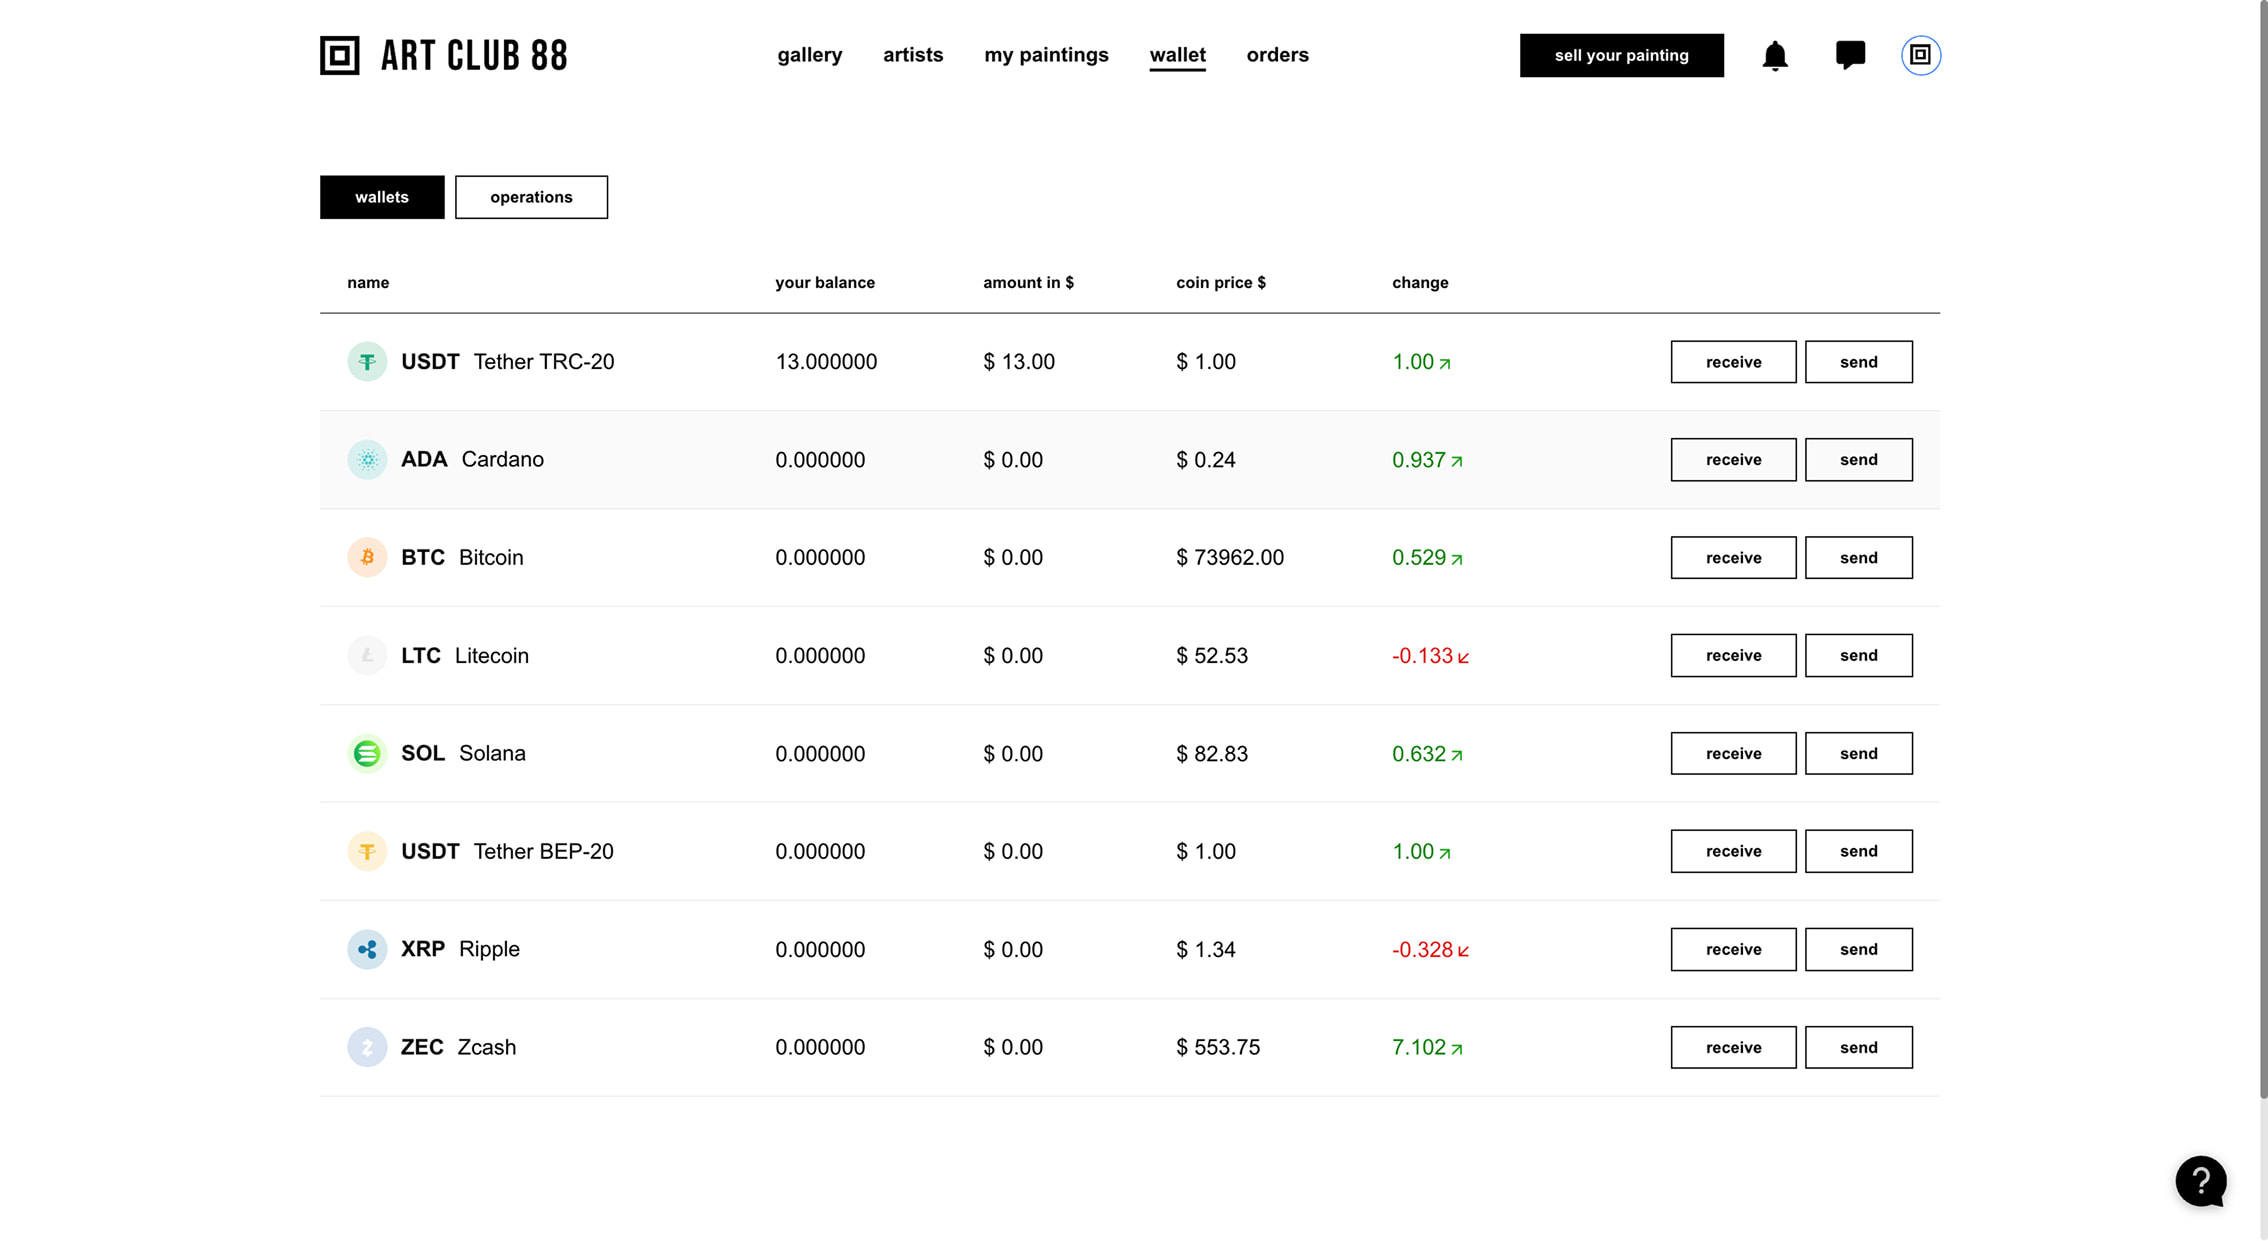Click the Bitcoin coin icon

click(367, 557)
